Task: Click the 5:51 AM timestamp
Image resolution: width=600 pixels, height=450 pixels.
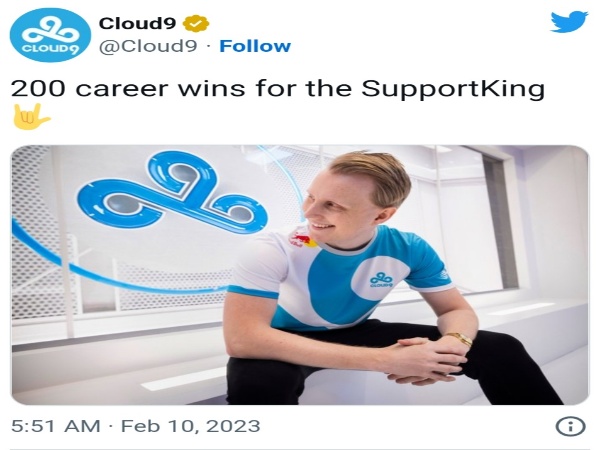Action: pyautogui.click(x=56, y=426)
